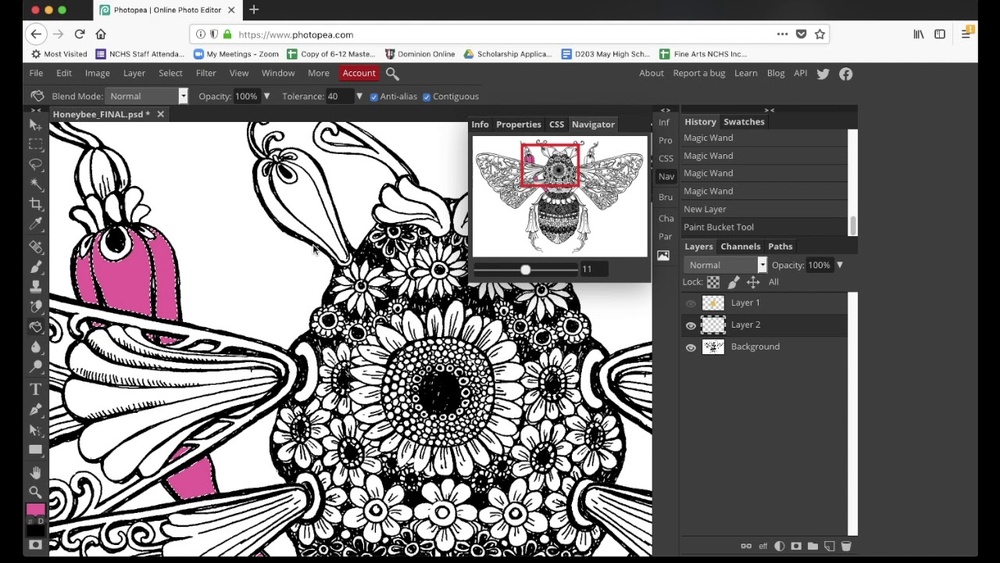The image size is (1000, 563).
Task: Delete layer with trash icon
Action: pyautogui.click(x=846, y=546)
